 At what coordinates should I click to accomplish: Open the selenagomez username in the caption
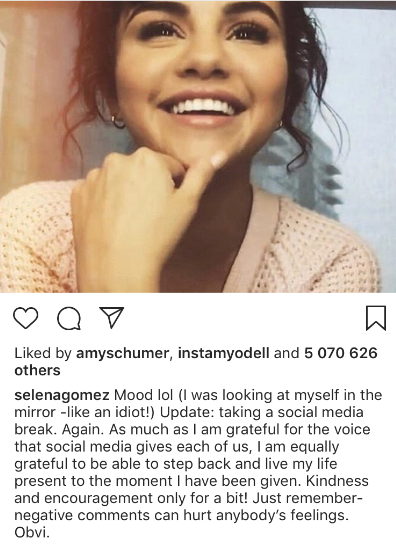(62, 395)
